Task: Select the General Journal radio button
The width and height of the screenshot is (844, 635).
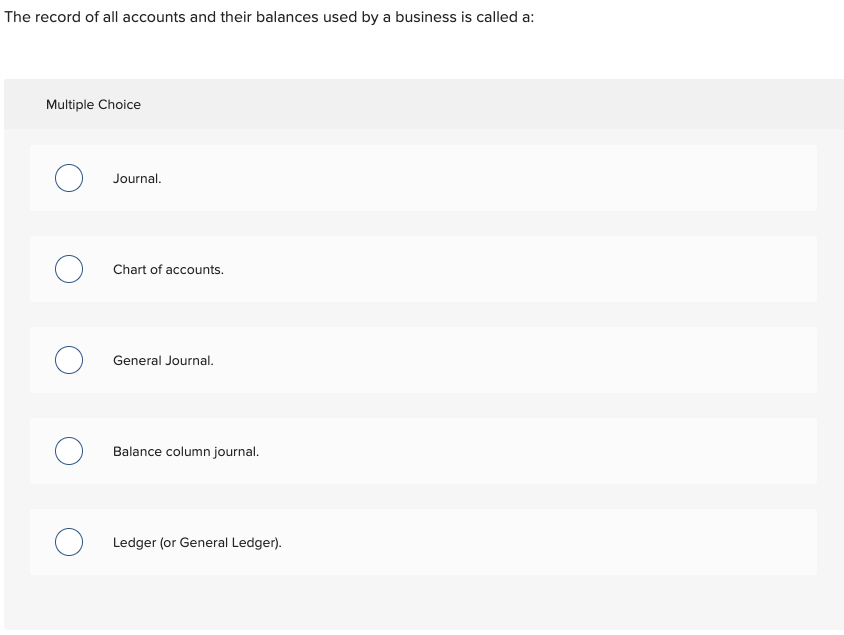Action: [68, 360]
